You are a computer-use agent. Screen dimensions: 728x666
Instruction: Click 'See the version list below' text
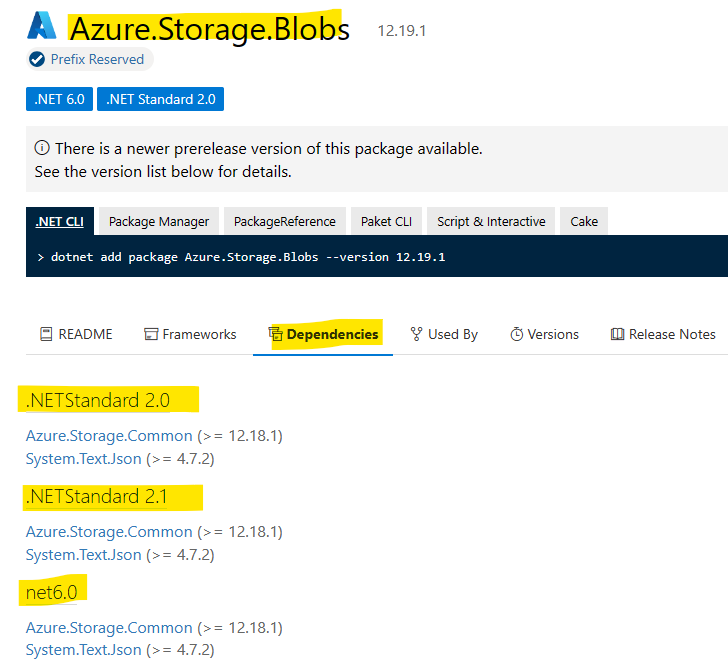pos(163,172)
